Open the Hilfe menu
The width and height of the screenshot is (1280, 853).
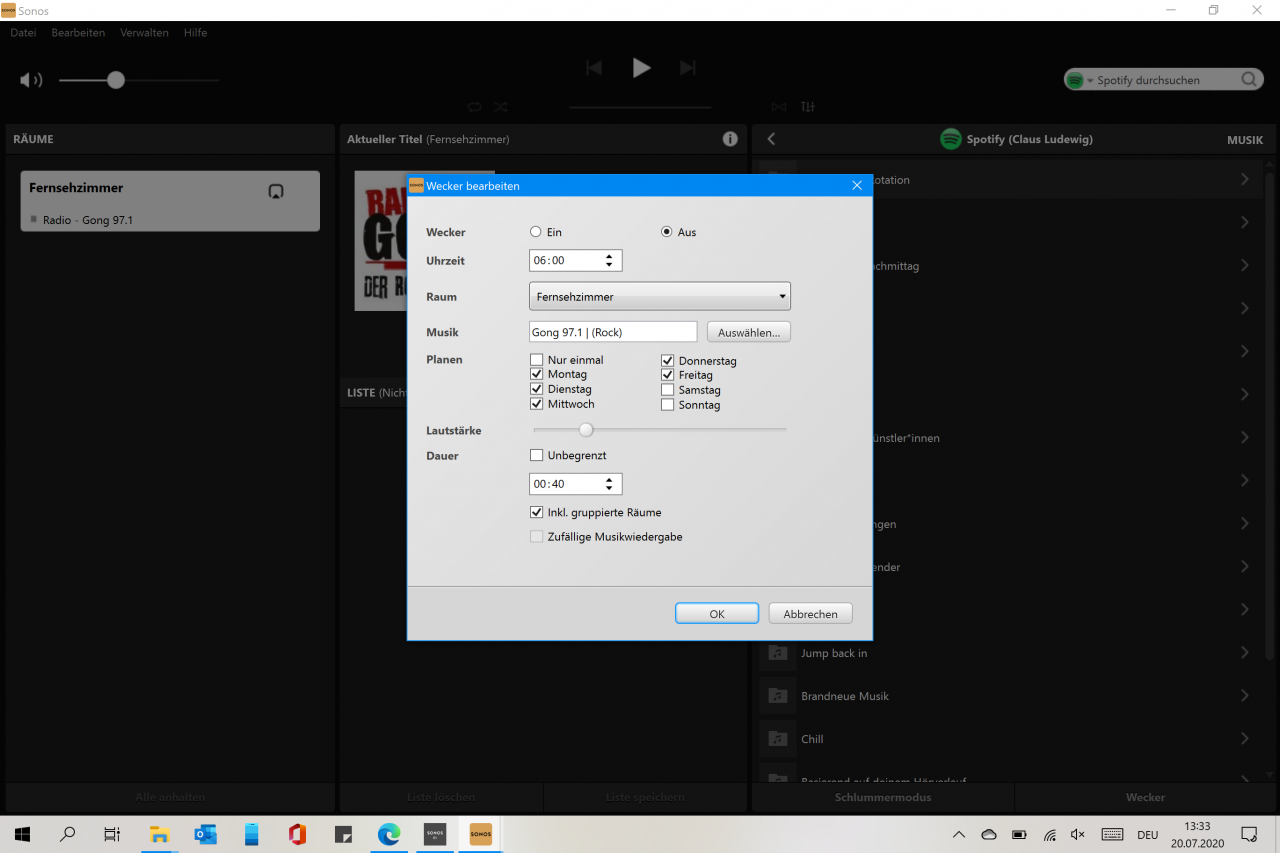click(196, 33)
